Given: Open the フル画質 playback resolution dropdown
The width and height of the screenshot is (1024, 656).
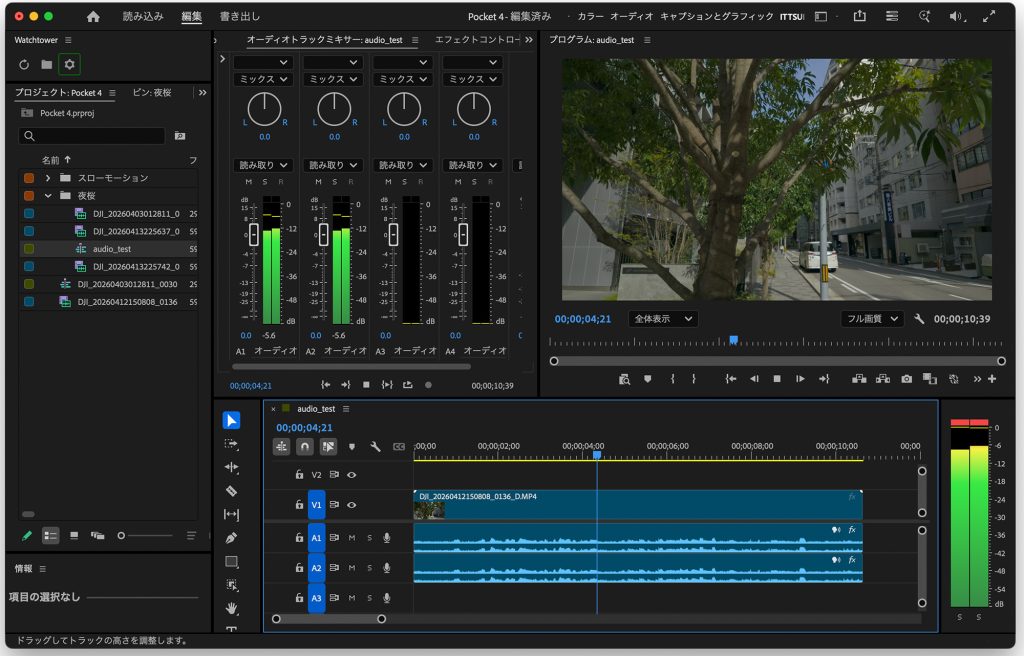Looking at the screenshot, I should tap(871, 319).
